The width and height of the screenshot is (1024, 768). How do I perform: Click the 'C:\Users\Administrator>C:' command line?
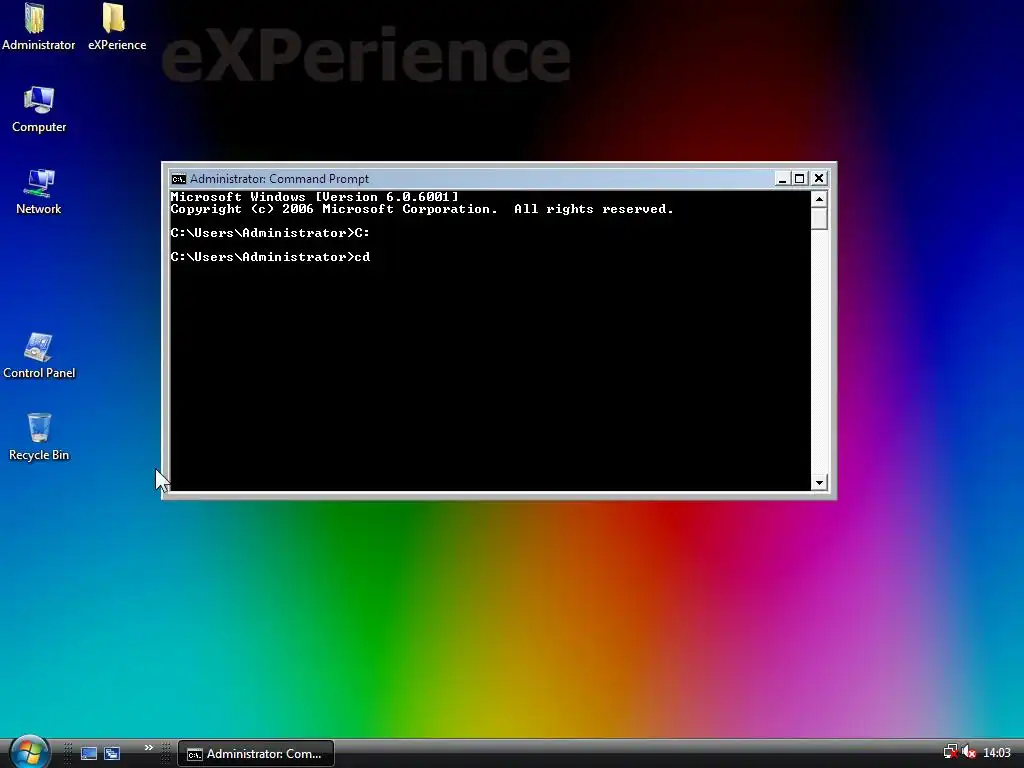click(270, 233)
